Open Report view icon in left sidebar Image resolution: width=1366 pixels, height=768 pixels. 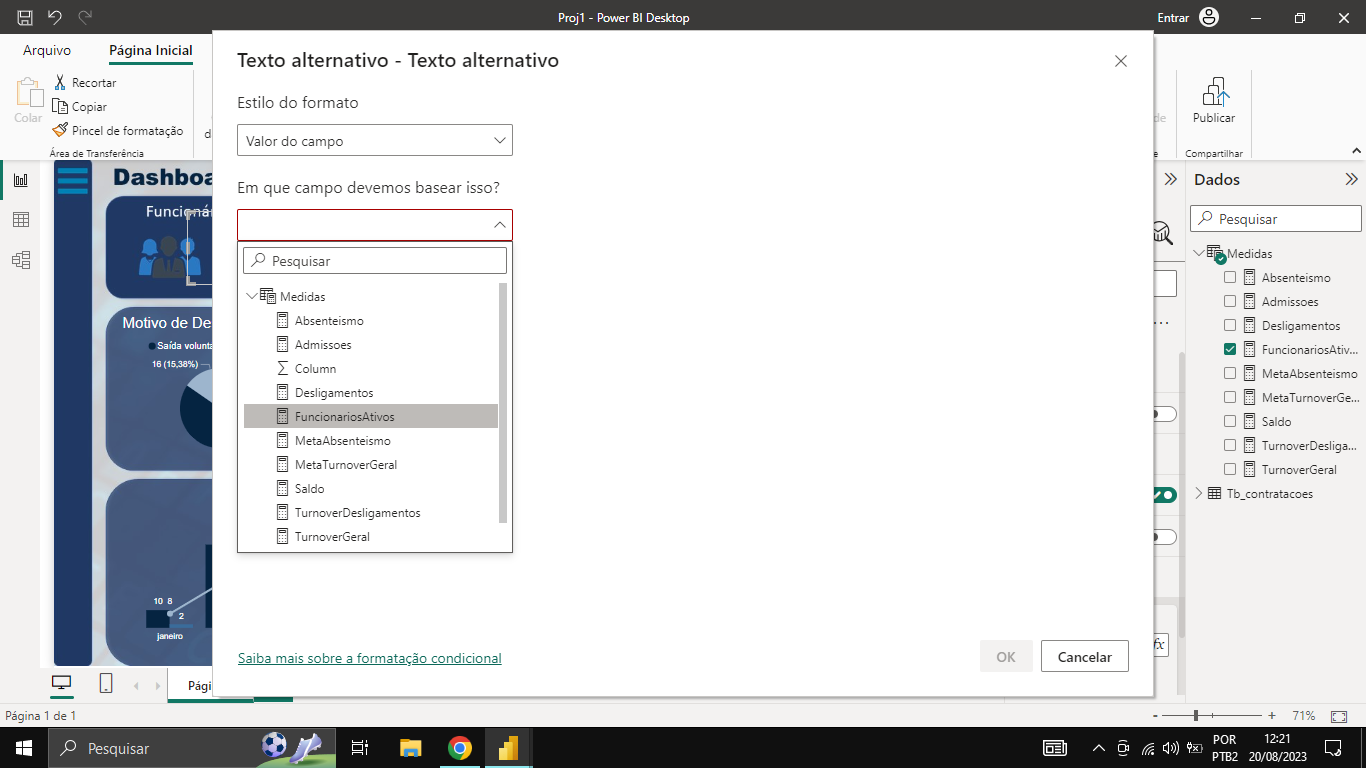click(21, 180)
